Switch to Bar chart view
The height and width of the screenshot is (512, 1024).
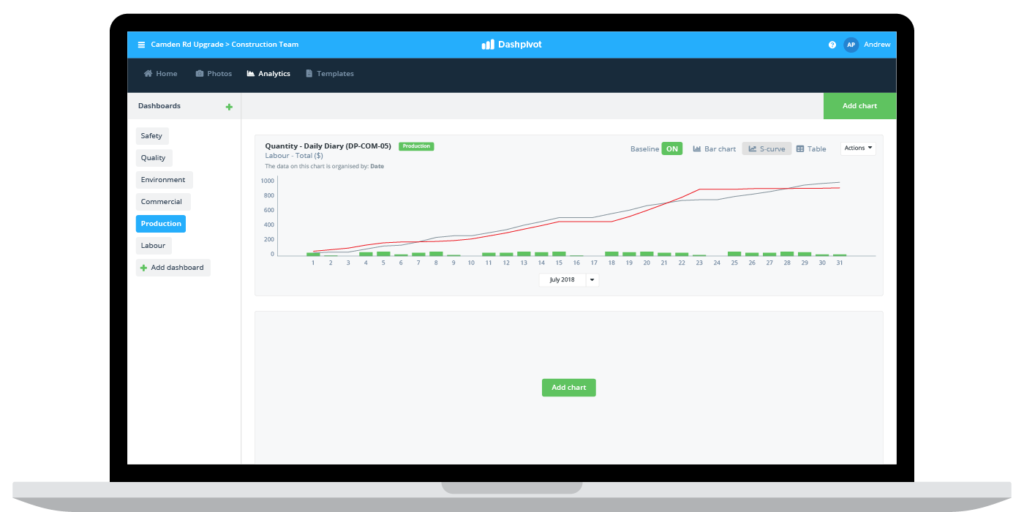pyautogui.click(x=714, y=149)
